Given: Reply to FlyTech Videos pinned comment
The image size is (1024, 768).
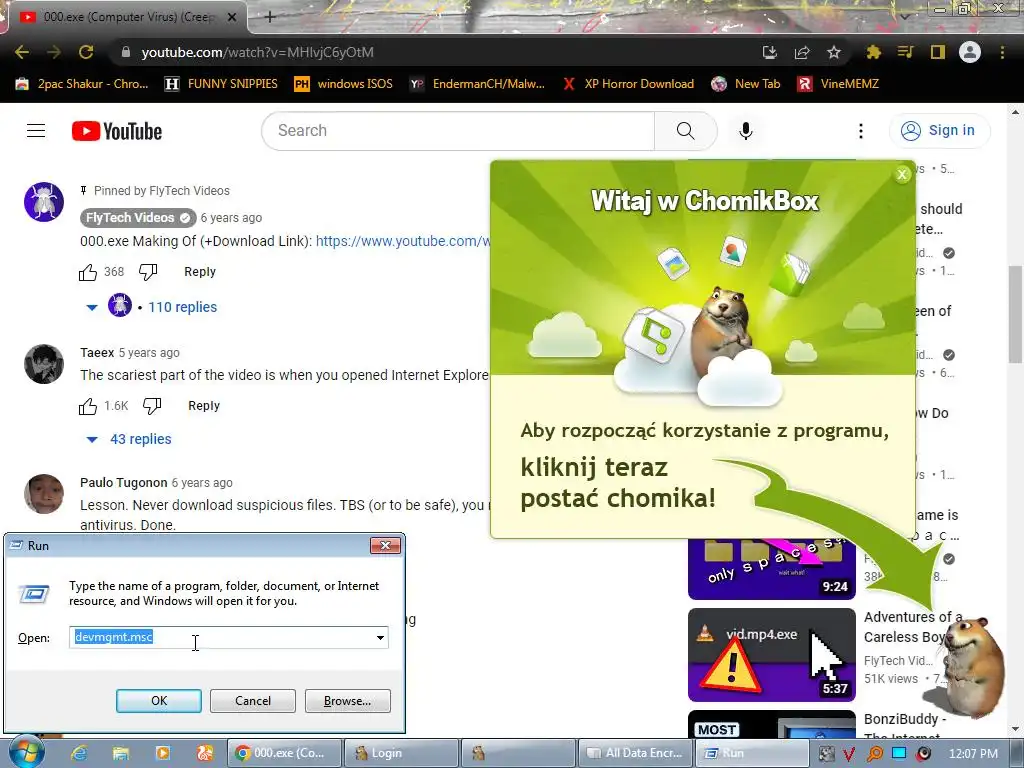Looking at the screenshot, I should (x=200, y=272).
